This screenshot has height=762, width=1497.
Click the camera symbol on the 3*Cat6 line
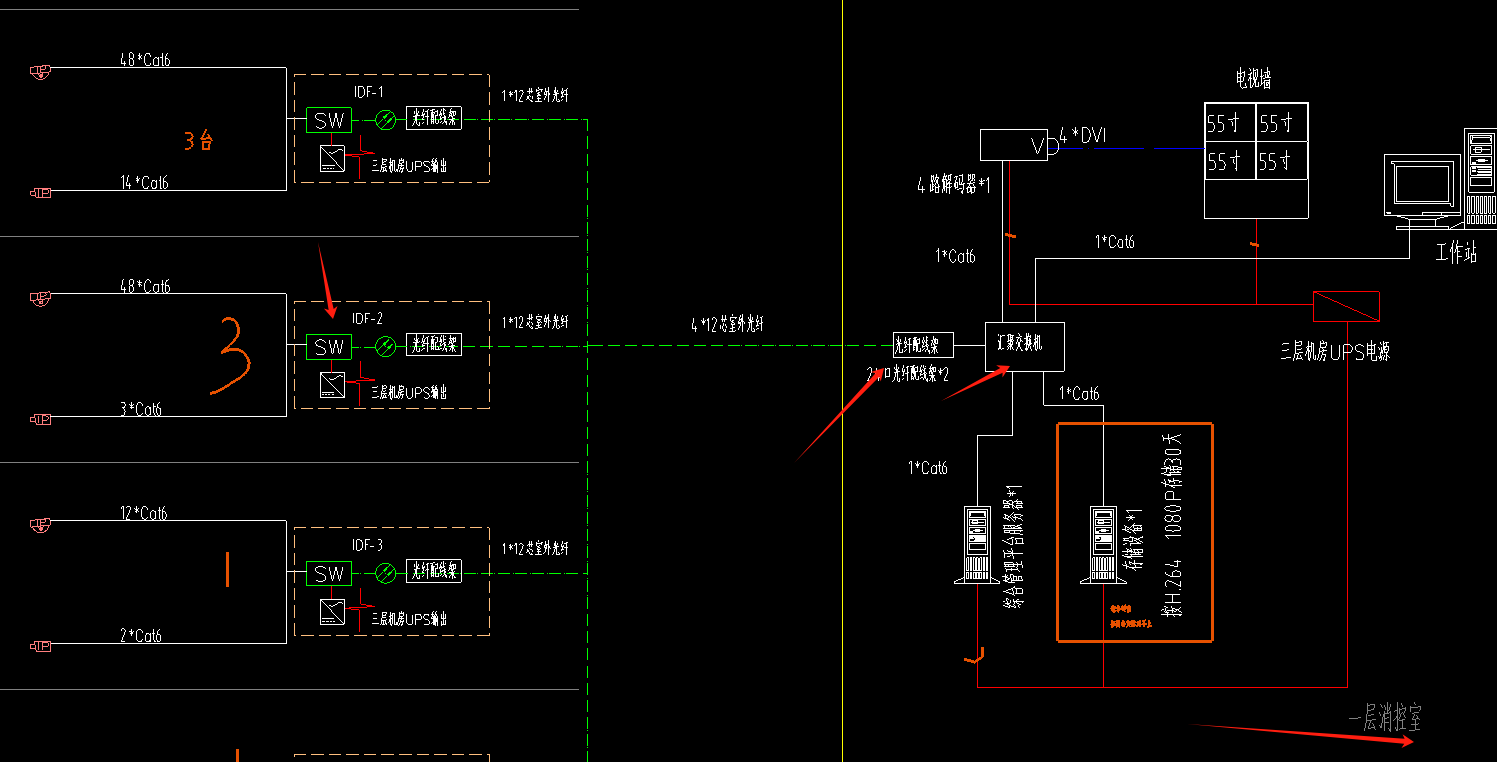(x=40, y=419)
